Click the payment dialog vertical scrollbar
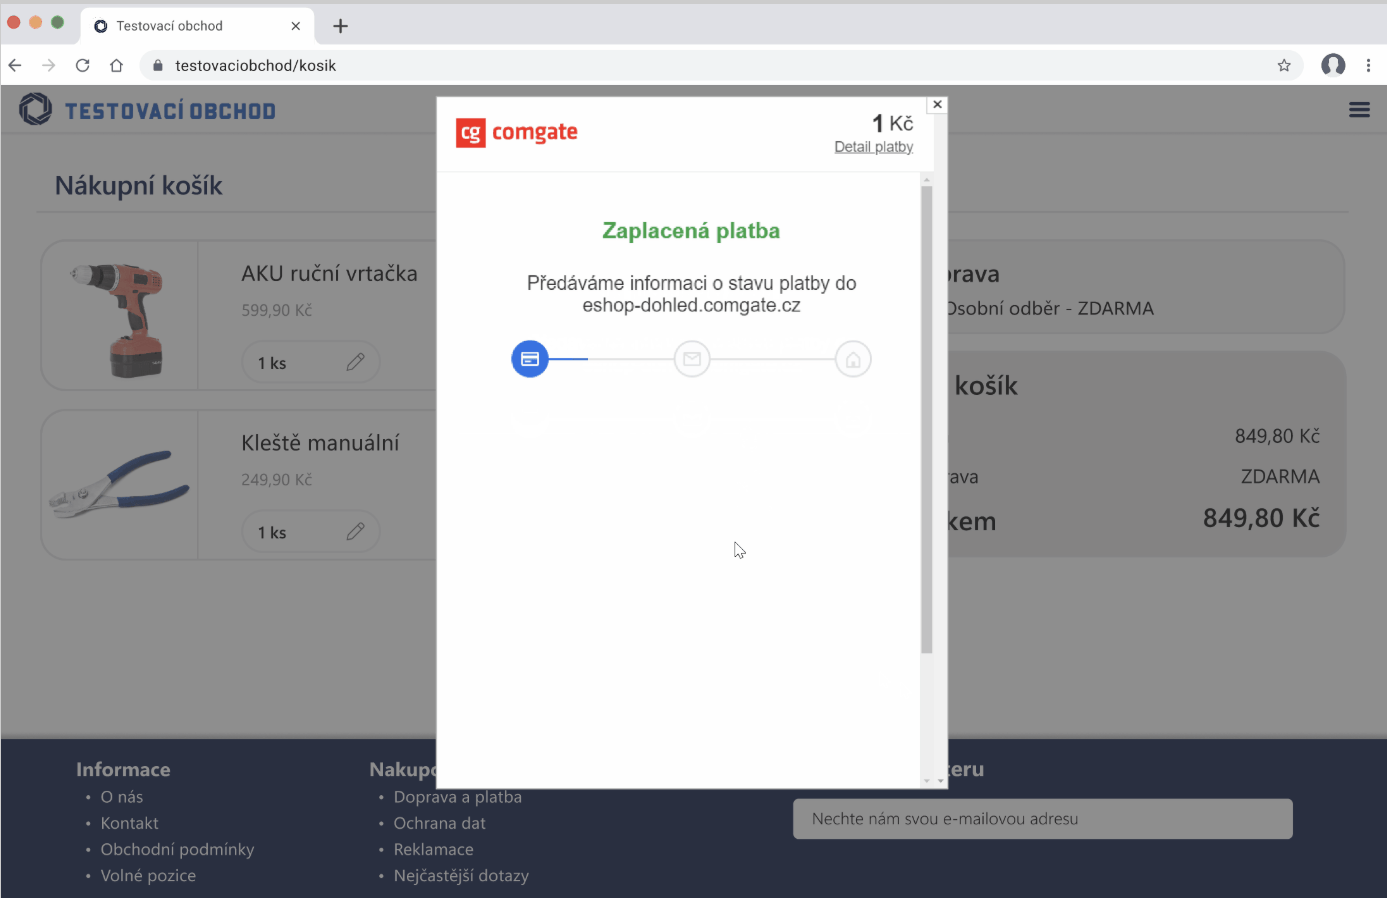The height and width of the screenshot is (898, 1387). tap(927, 420)
